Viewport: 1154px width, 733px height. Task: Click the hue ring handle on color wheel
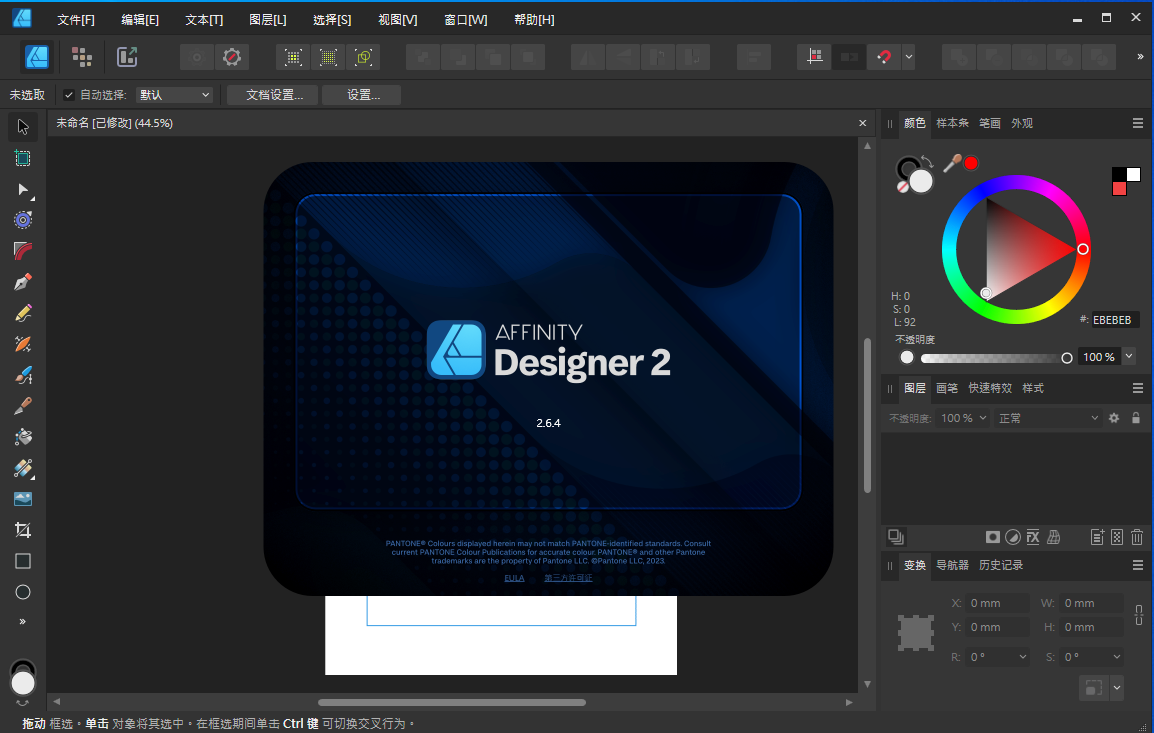coord(1083,249)
